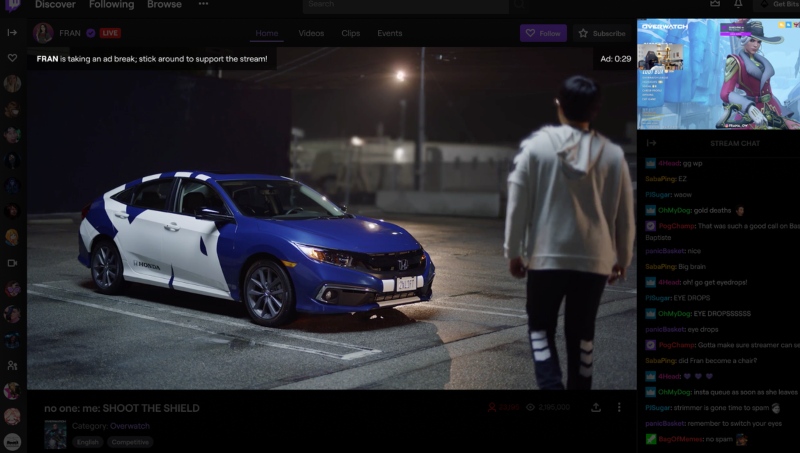Click the emote after time to spam
The image size is (800, 453).
click(776, 408)
